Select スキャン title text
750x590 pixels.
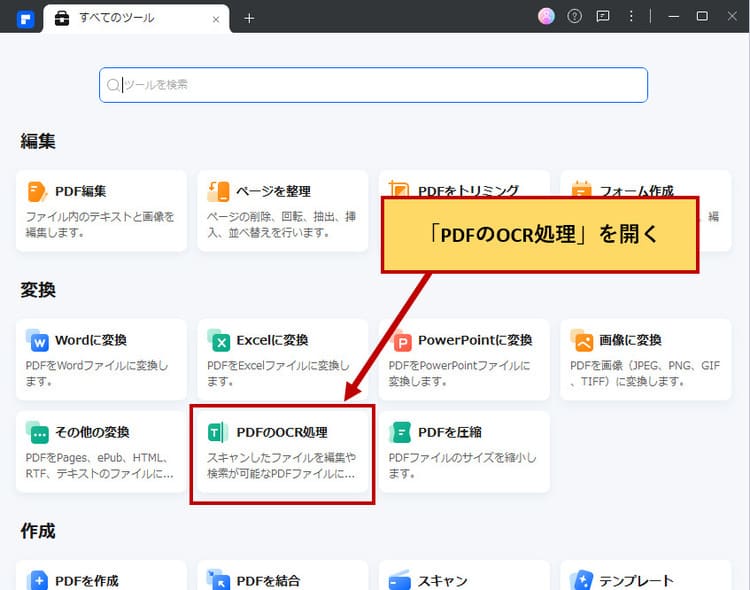(442, 581)
